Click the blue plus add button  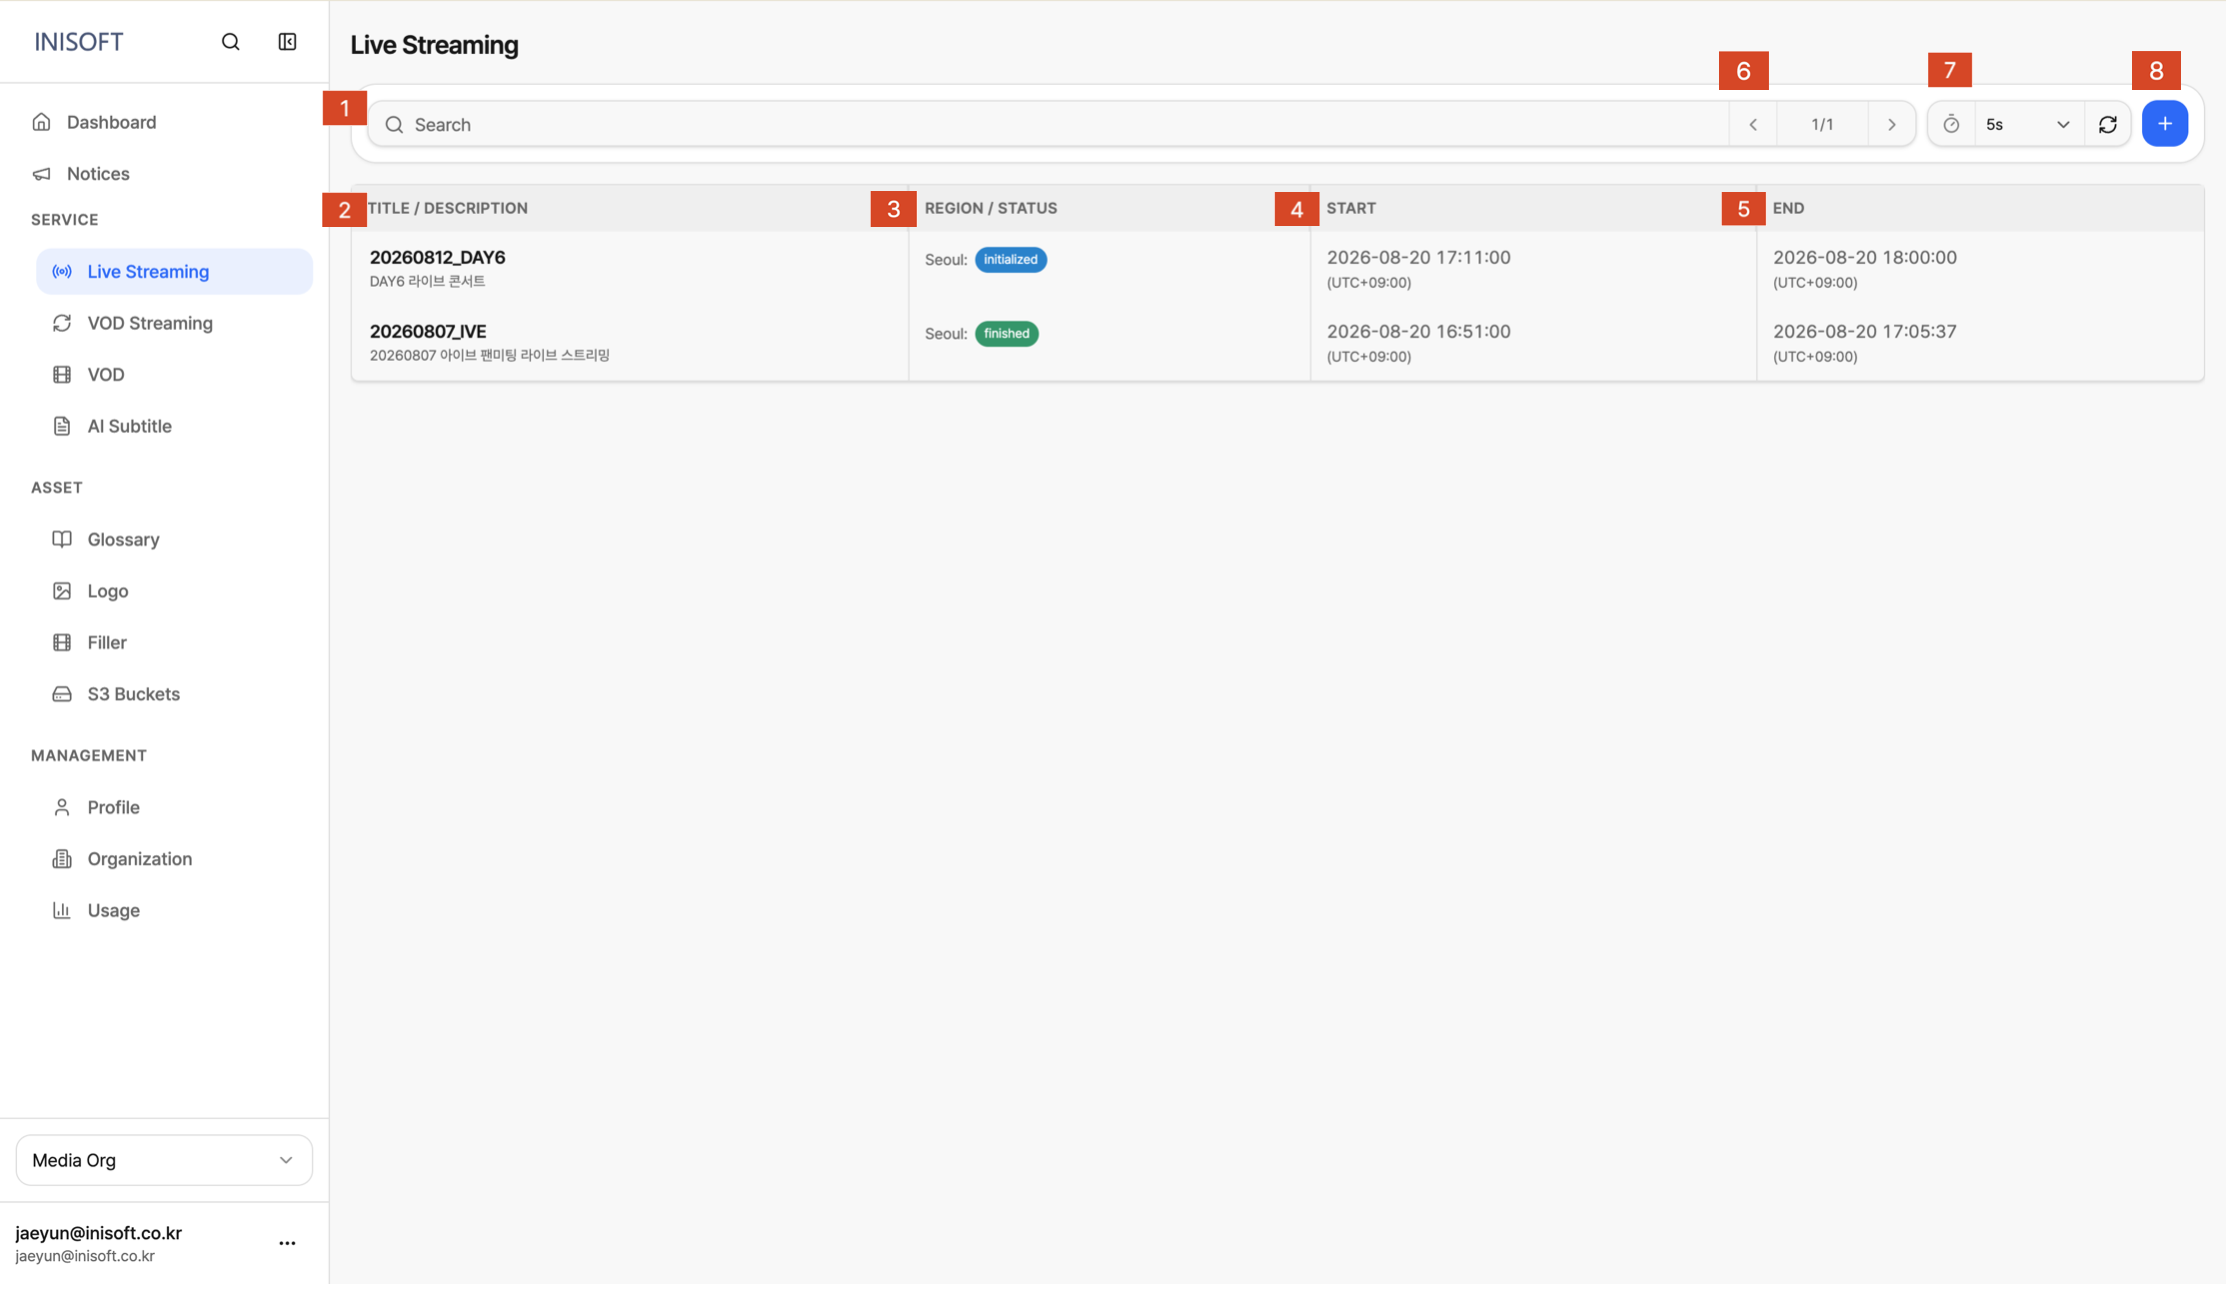(x=2165, y=124)
